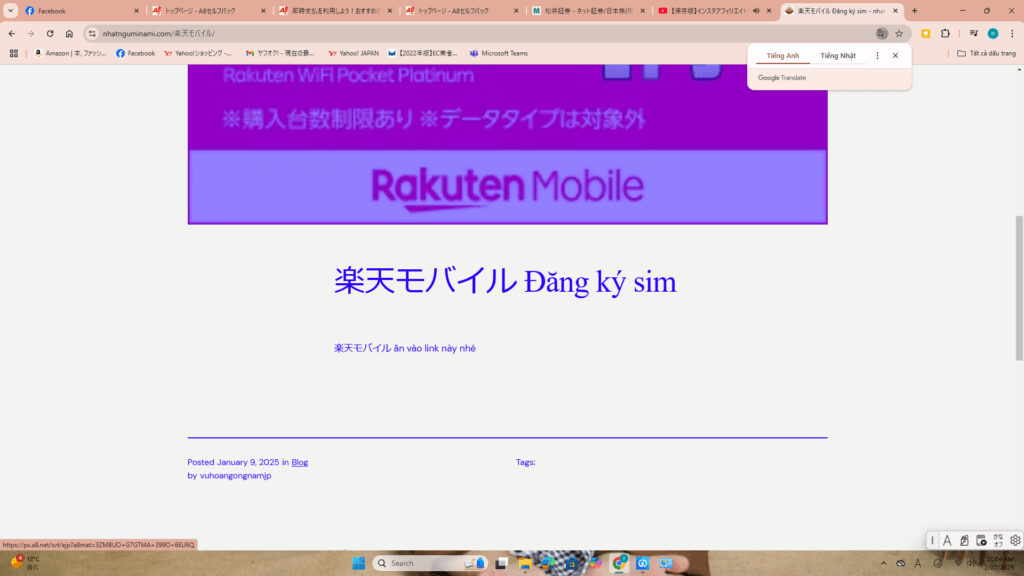1024x576 pixels.
Task: Open the Microsoft Teams bookmark
Action: (499, 54)
